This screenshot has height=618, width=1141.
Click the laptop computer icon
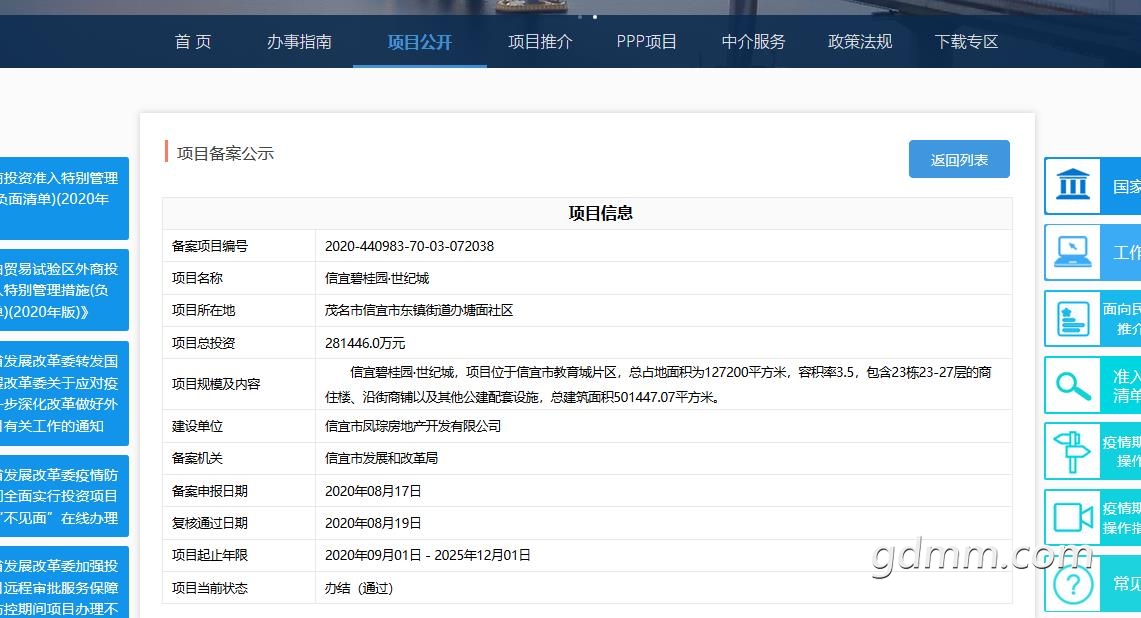coord(1072,252)
